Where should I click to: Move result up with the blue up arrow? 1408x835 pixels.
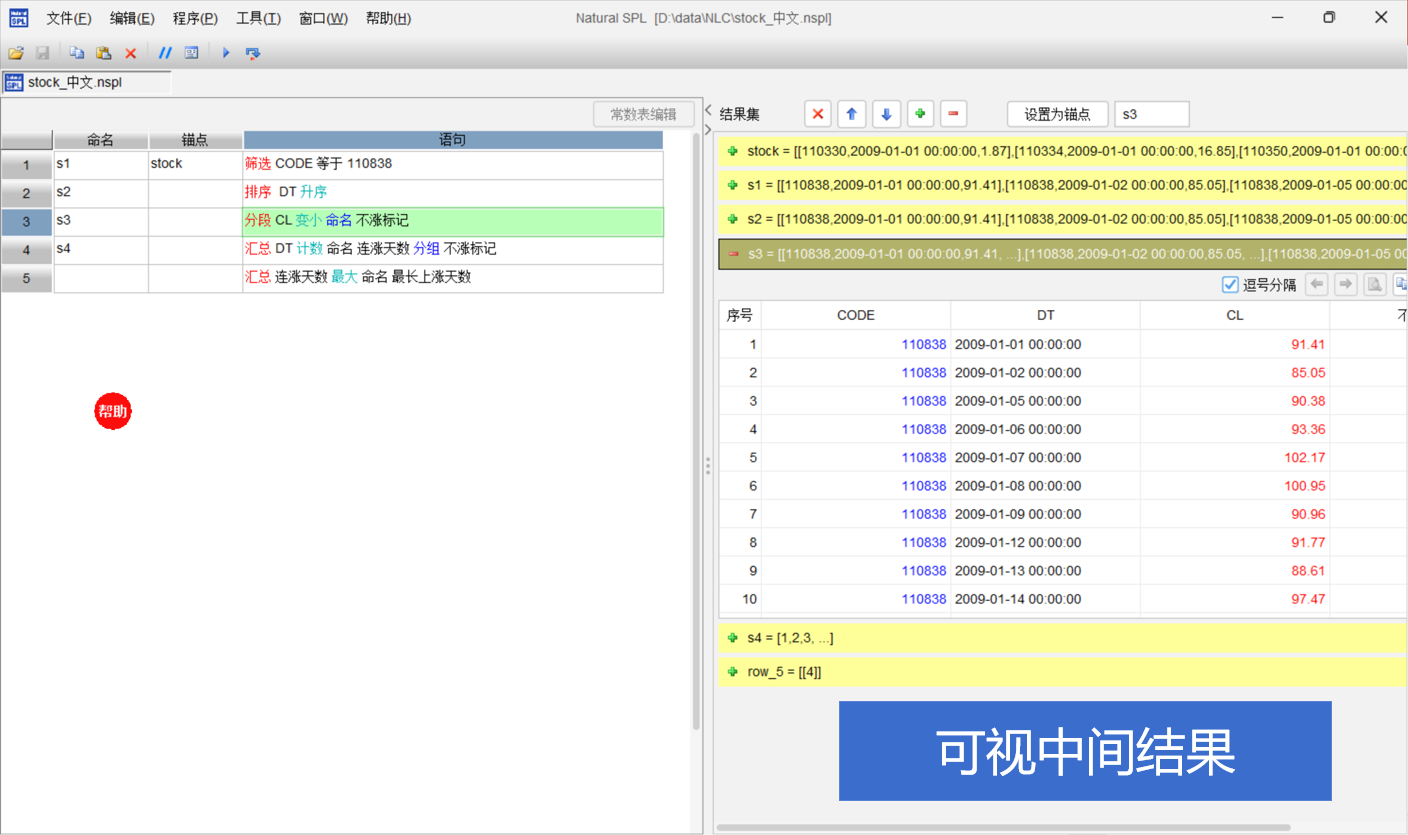tap(851, 114)
